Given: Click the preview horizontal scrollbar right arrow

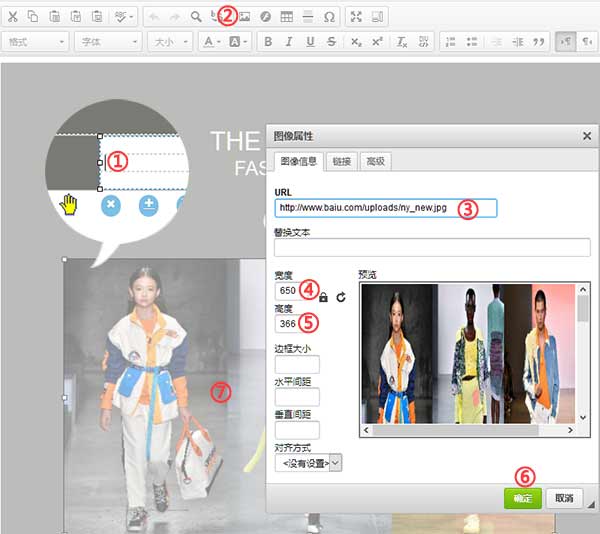Looking at the screenshot, I should click(x=570, y=430).
